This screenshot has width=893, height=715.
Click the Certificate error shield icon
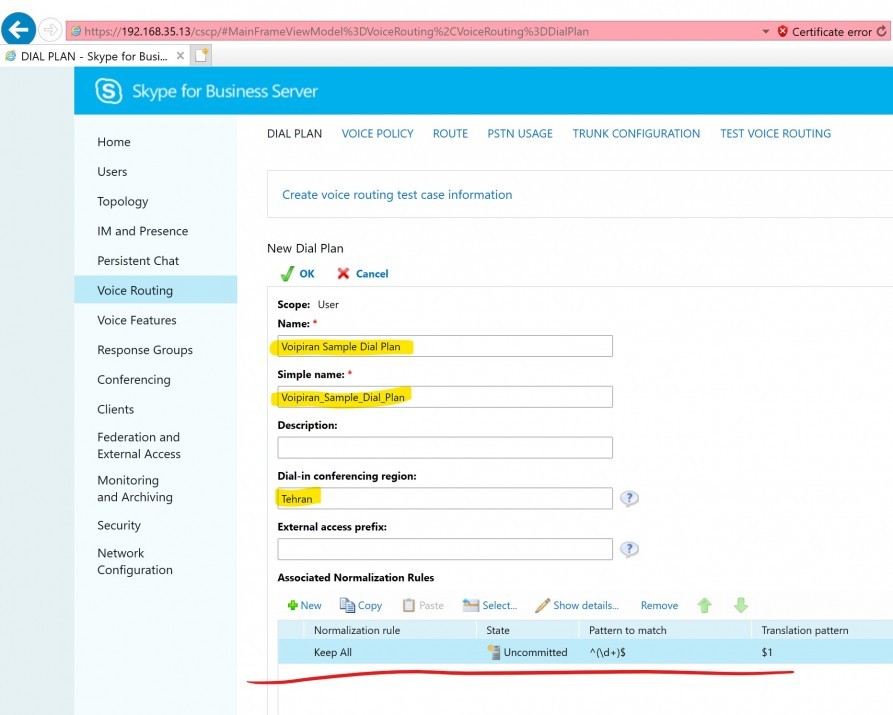coord(783,31)
